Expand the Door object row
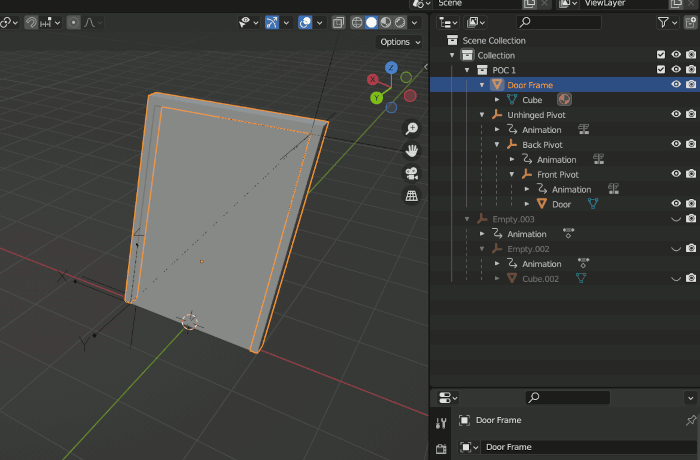This screenshot has height=460, width=700. click(527, 204)
